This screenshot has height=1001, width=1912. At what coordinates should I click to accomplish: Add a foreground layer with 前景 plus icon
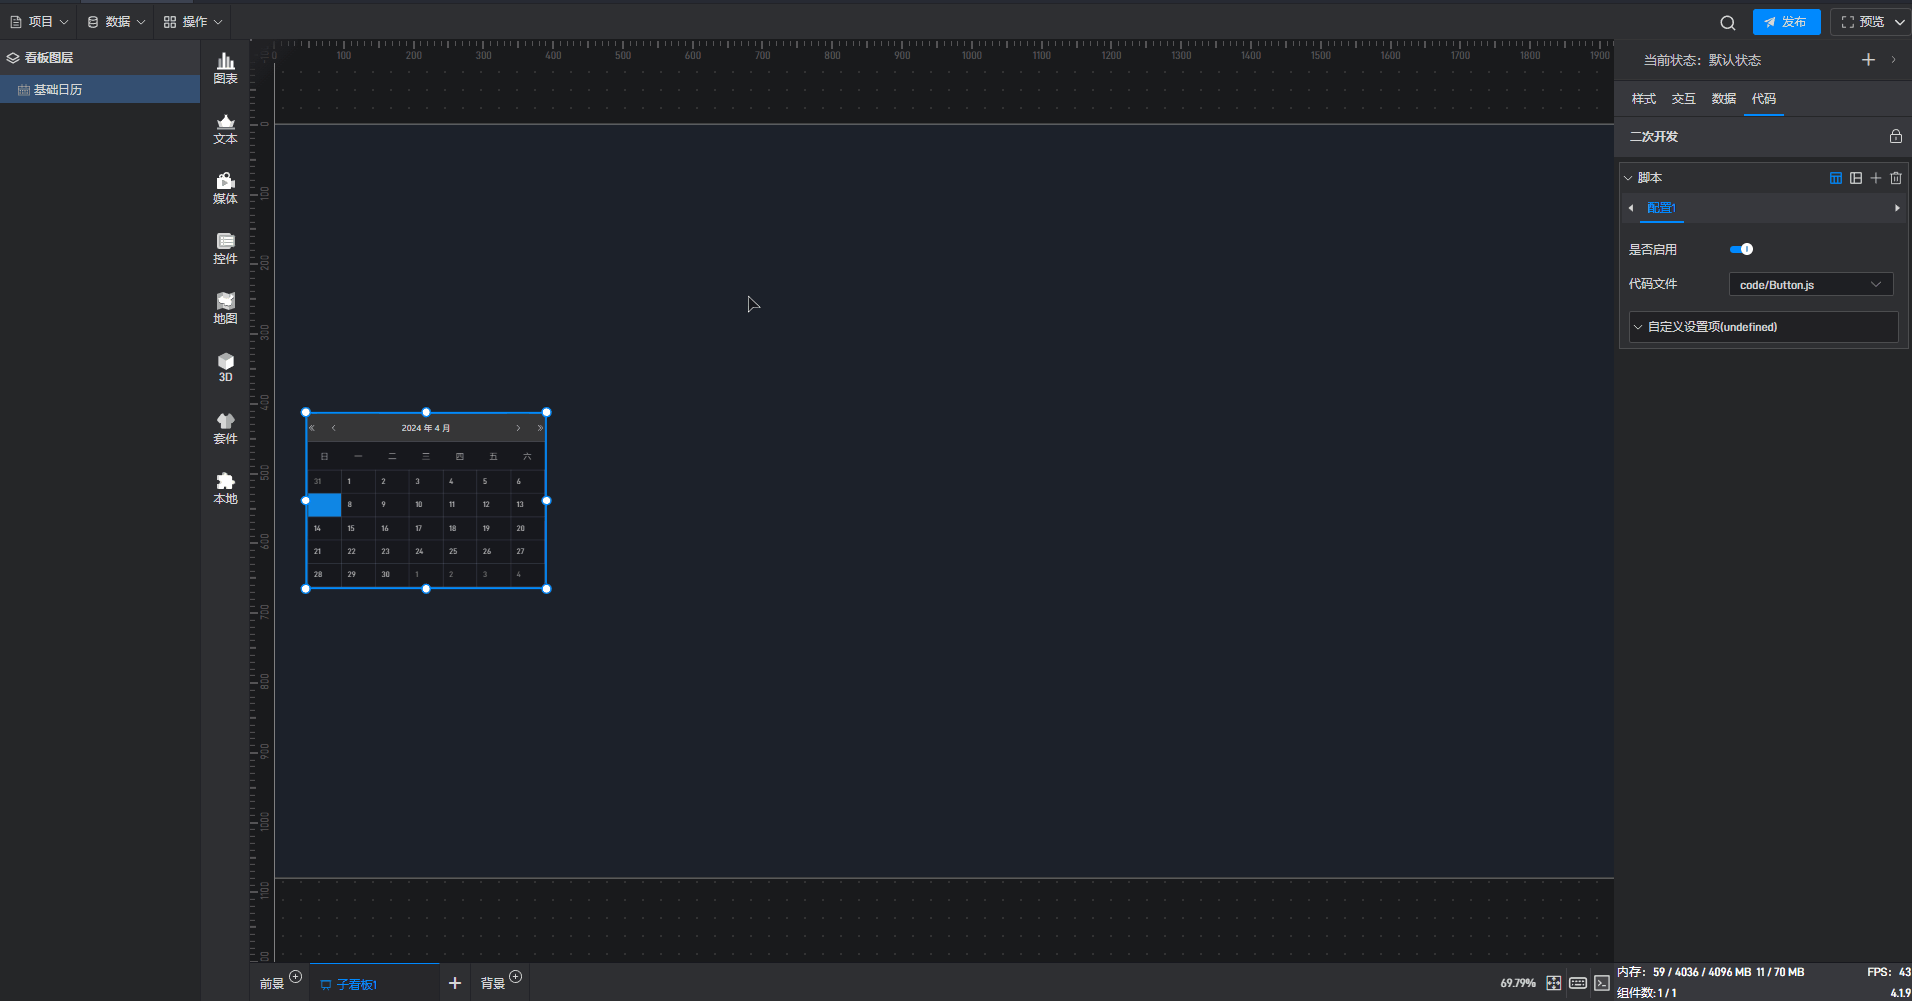(295, 976)
